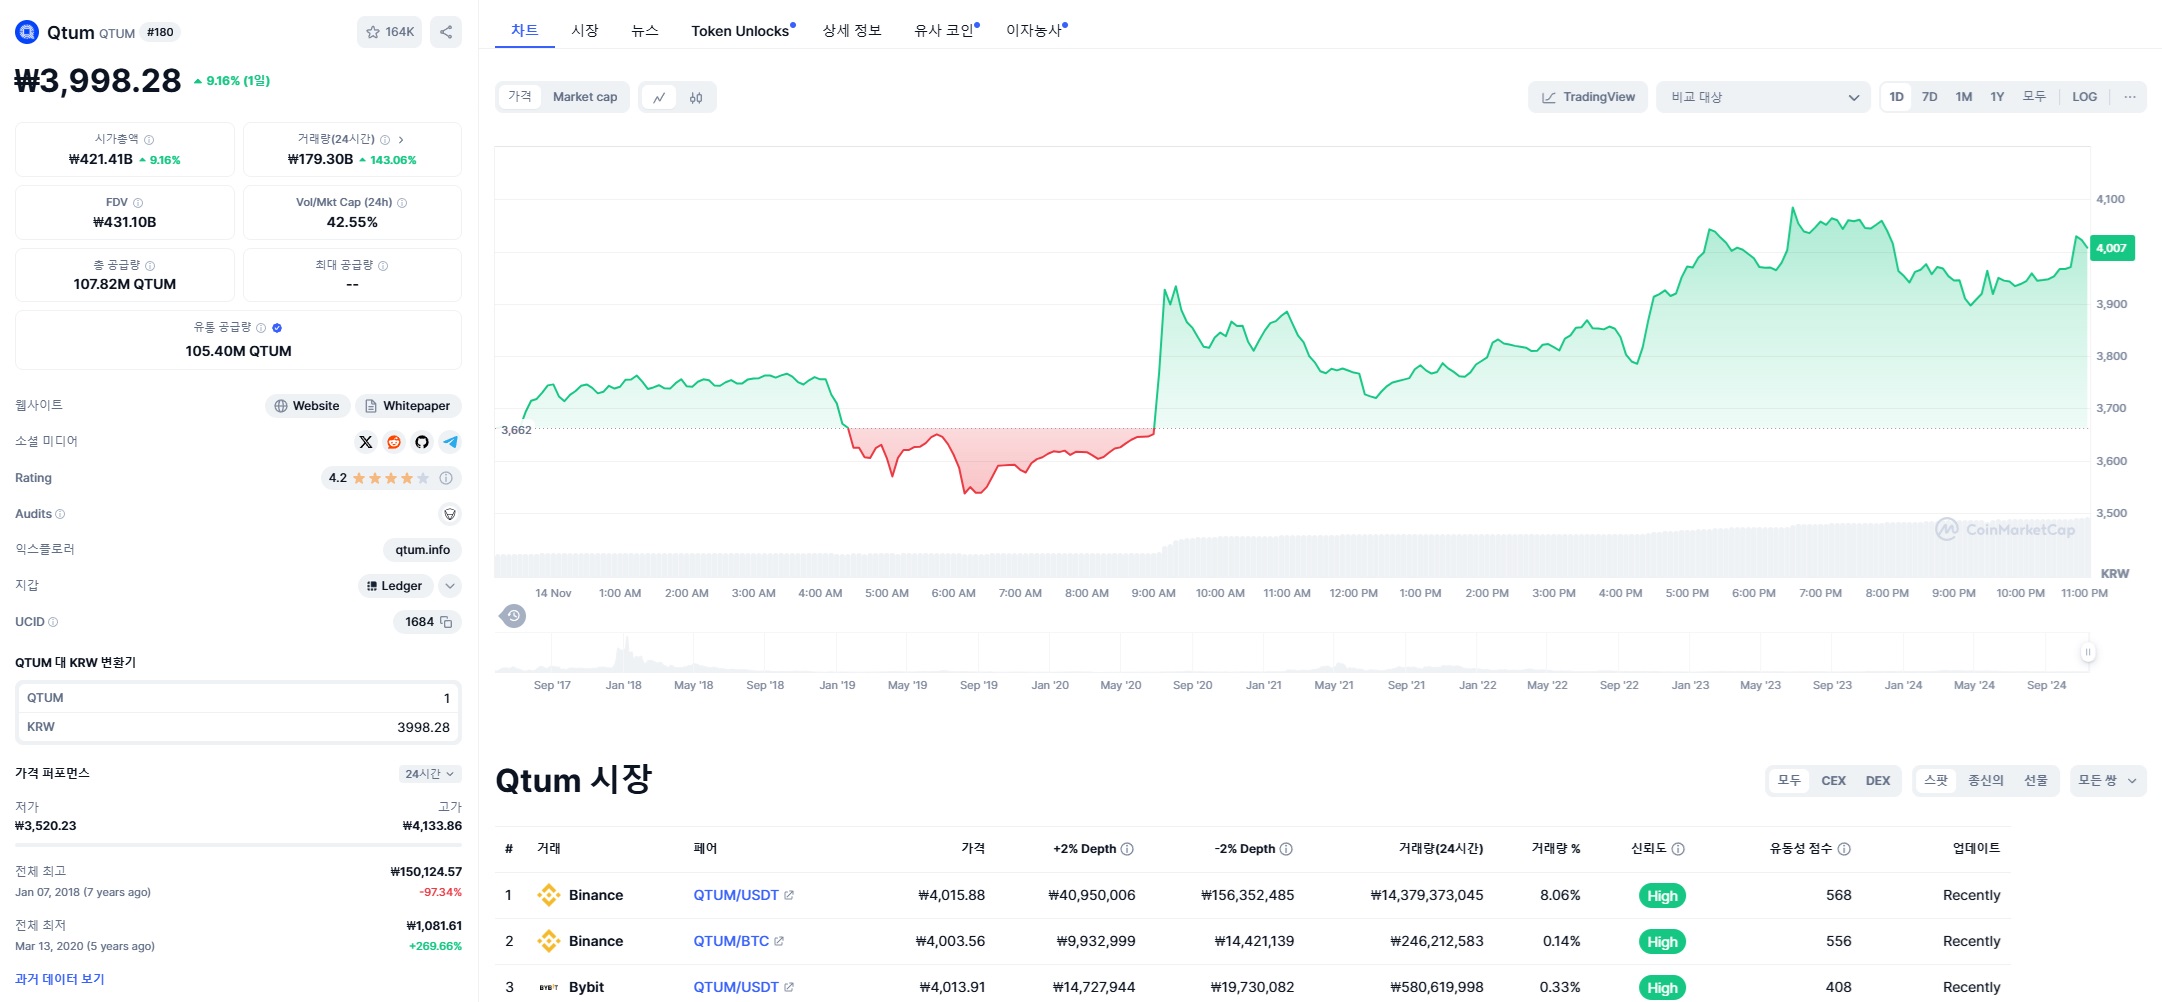Click the liquidity score info icon
The width and height of the screenshot is (2162, 1002).
[x=1844, y=849]
